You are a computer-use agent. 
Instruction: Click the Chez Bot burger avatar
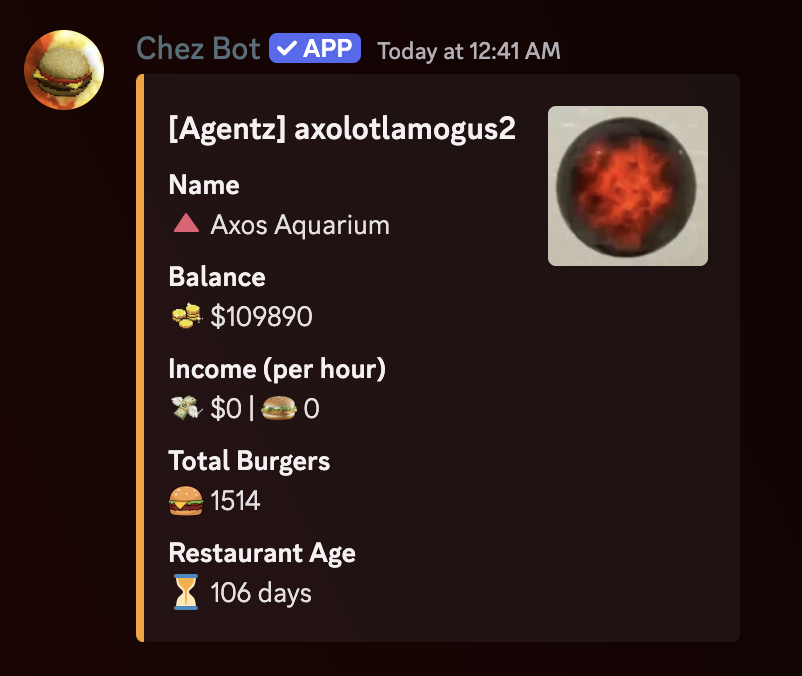click(x=63, y=70)
